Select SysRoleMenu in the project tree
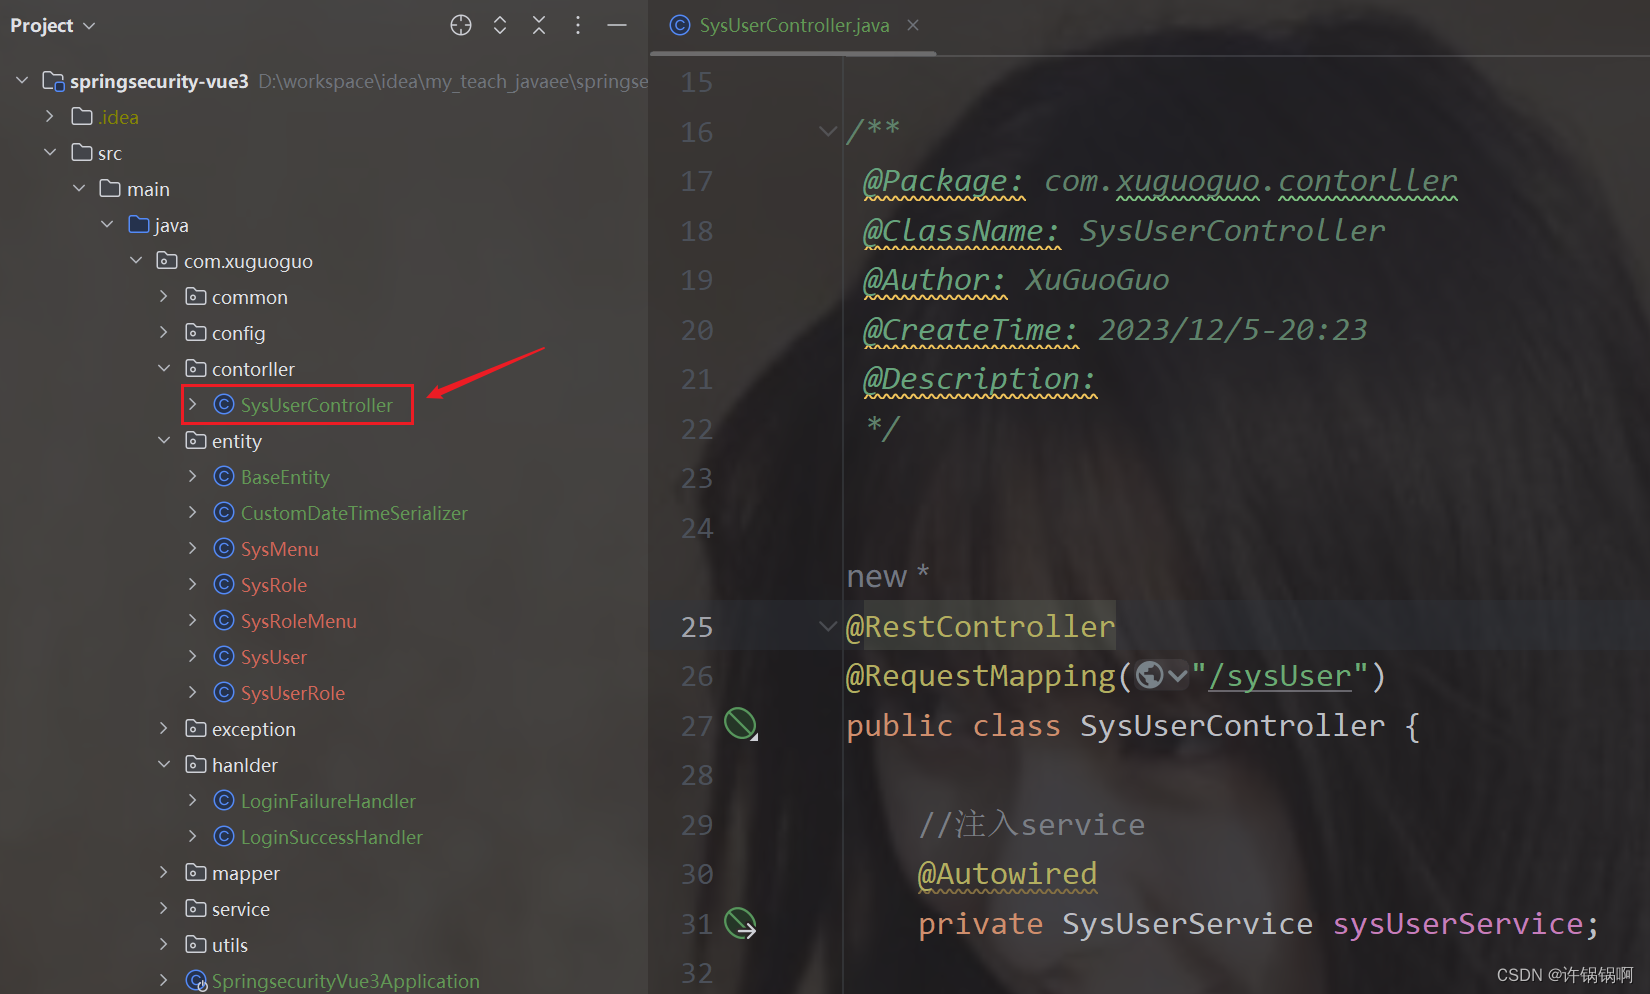This screenshot has height=994, width=1650. [298, 620]
